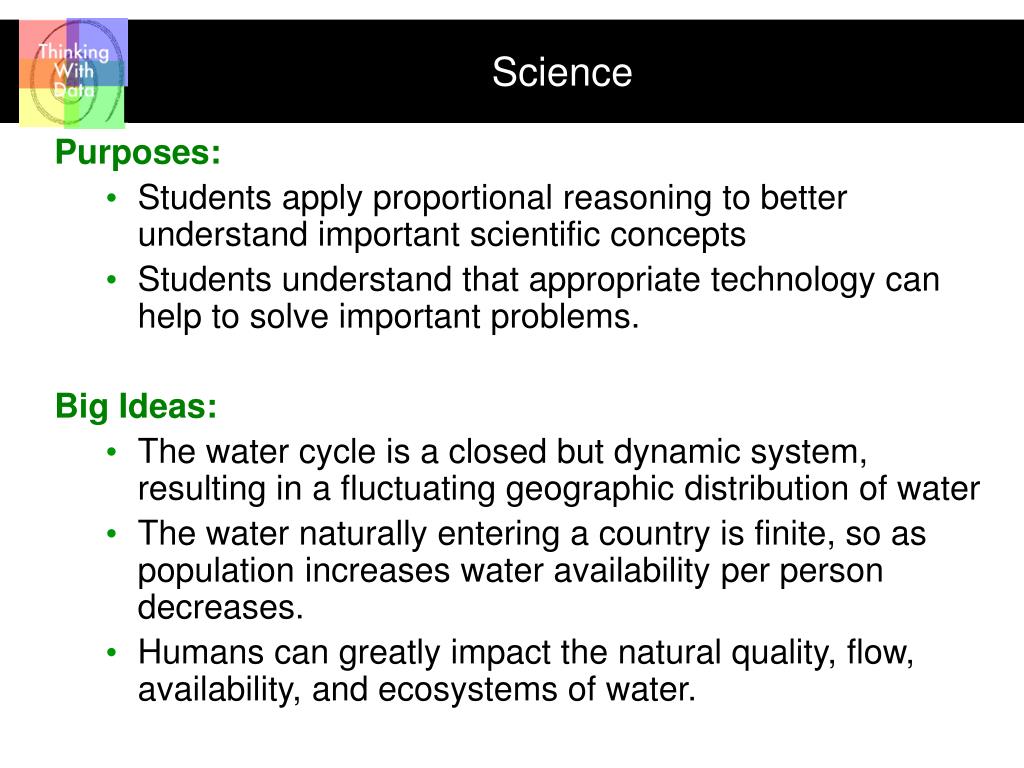Click the Thinking With Data logo
The height and width of the screenshot is (768, 1024).
click(73, 73)
